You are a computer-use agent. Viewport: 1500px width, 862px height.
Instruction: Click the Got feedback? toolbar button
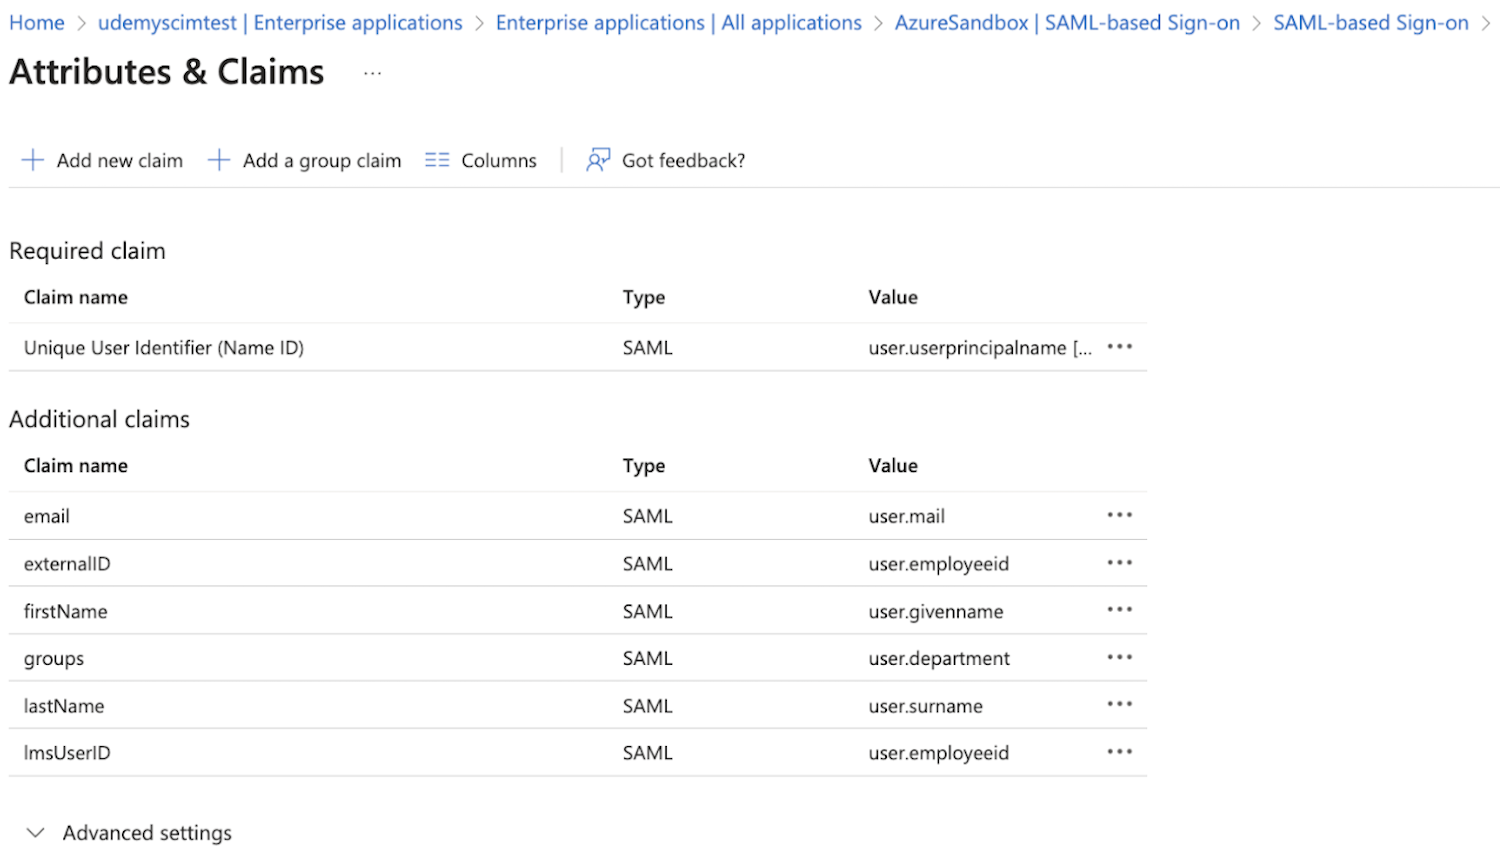pos(666,160)
